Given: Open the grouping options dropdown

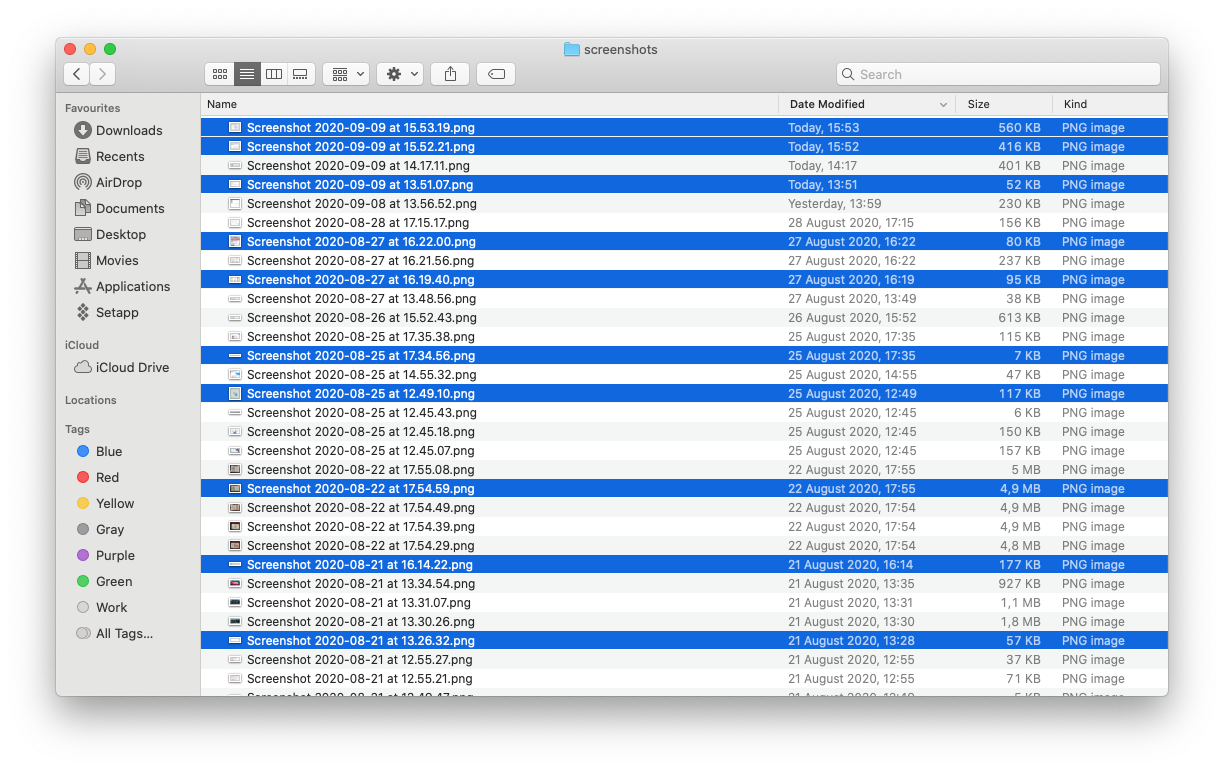Looking at the screenshot, I should tap(345, 73).
